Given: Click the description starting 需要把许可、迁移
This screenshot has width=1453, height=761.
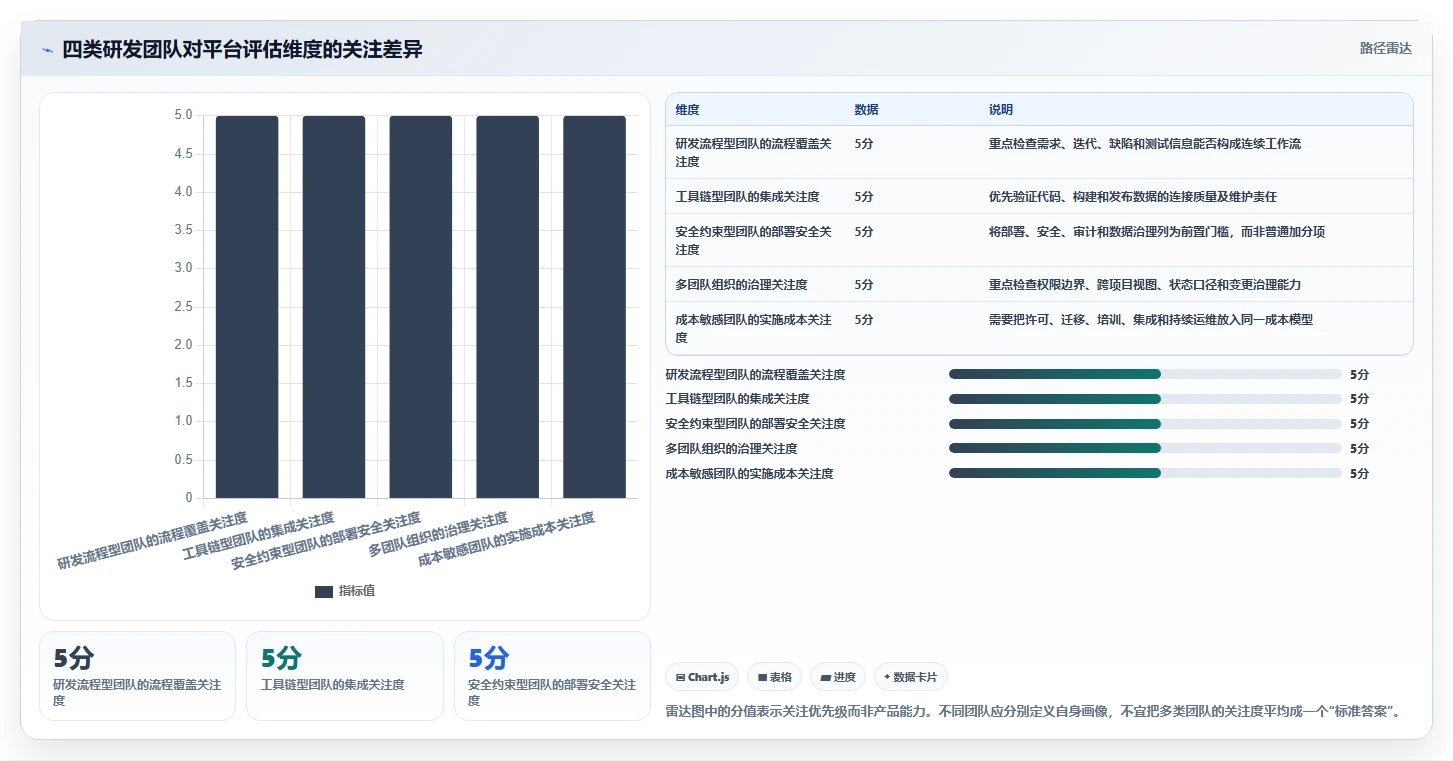Looking at the screenshot, I should tap(1151, 320).
